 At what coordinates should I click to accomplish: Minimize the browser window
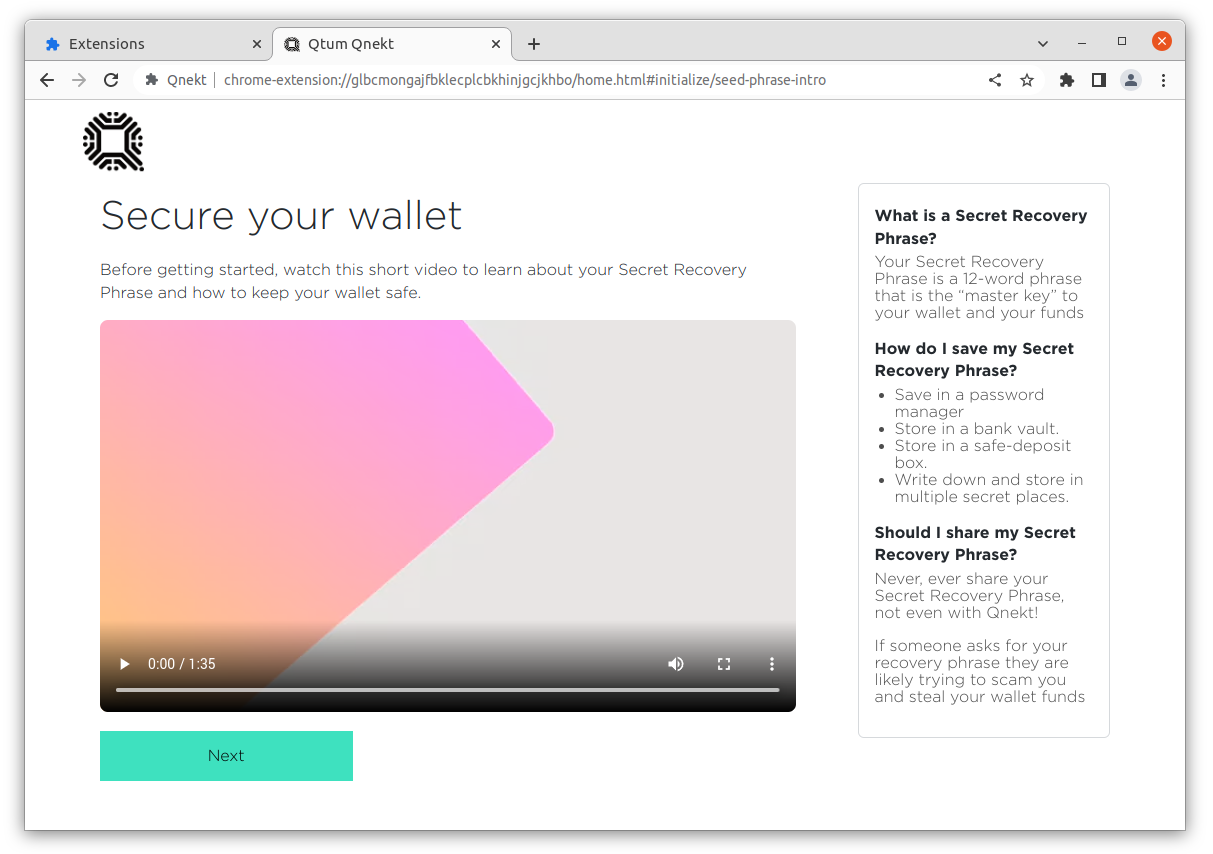[1082, 42]
